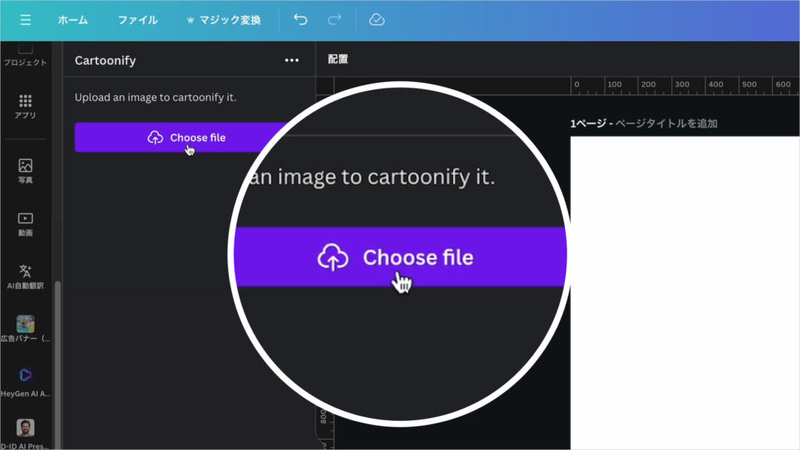Check cloud save status icon

pos(377,20)
